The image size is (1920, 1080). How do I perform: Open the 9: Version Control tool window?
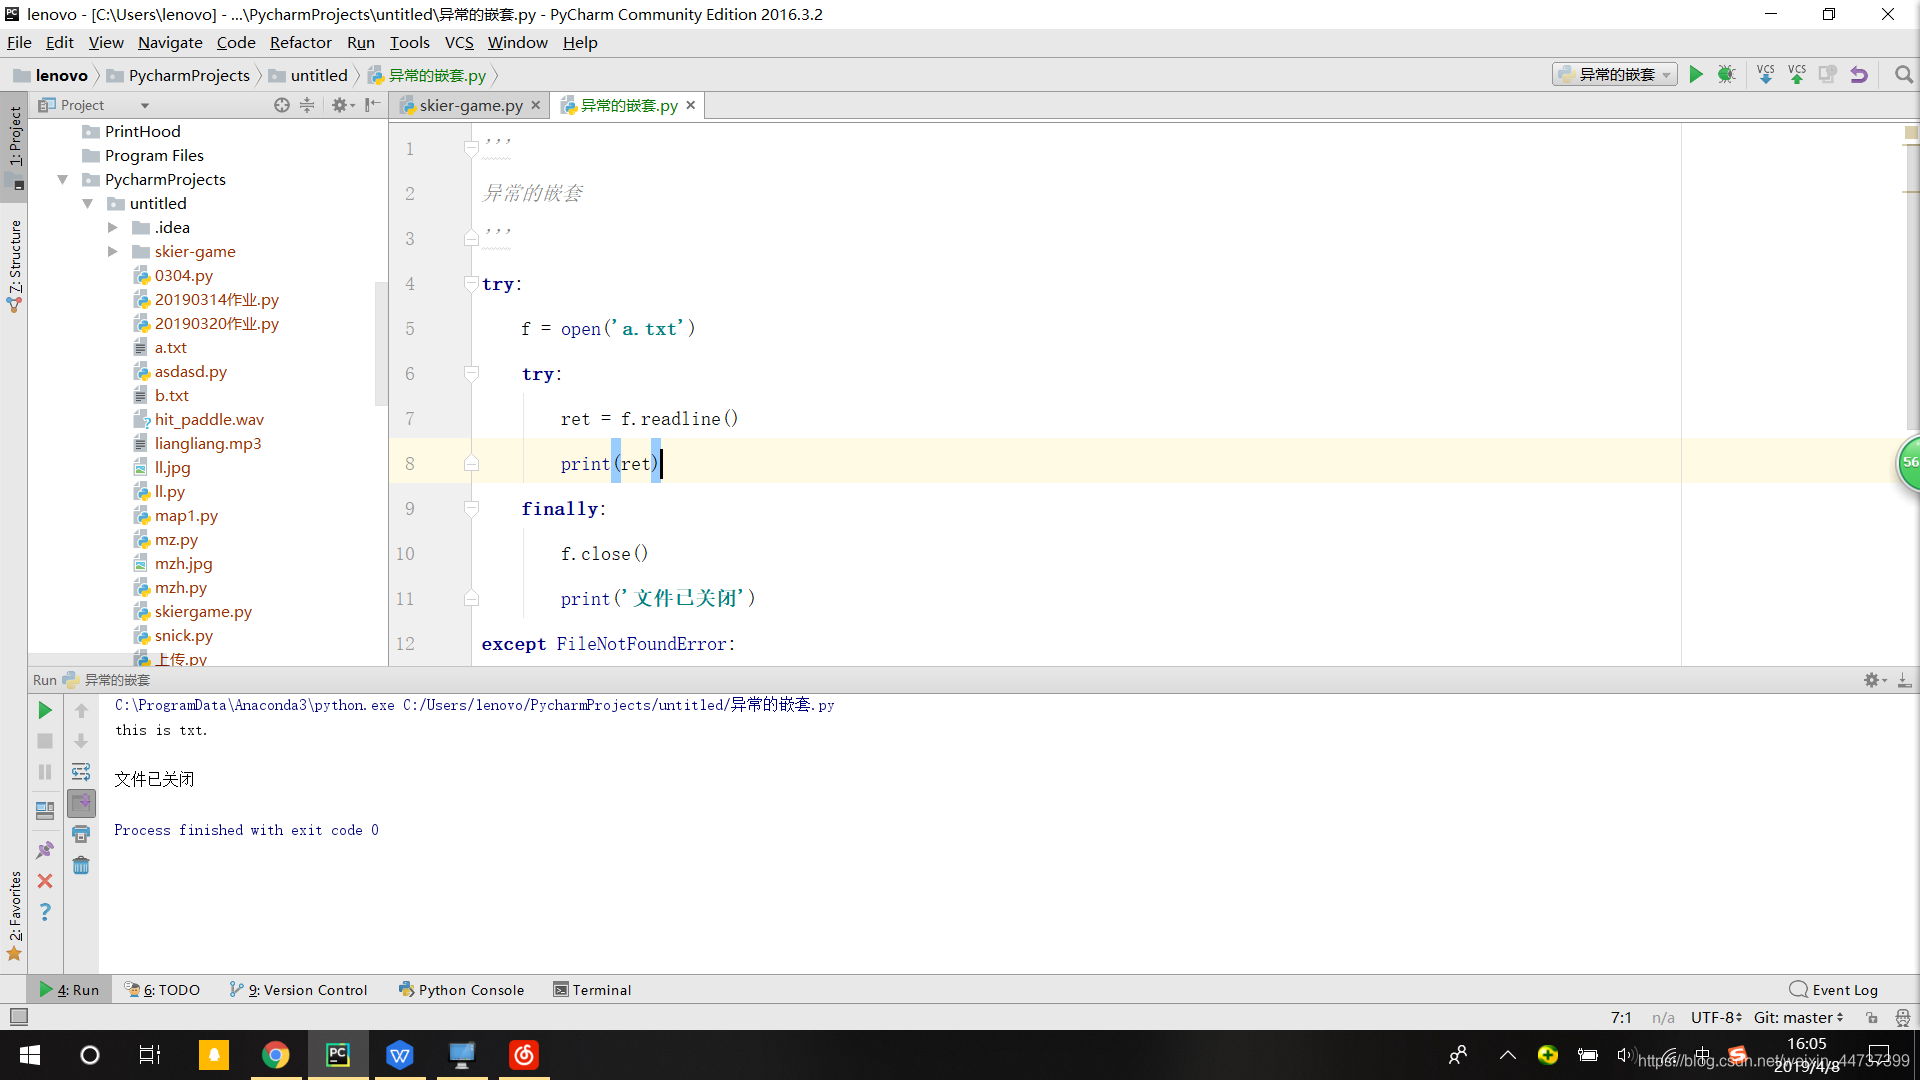(298, 990)
